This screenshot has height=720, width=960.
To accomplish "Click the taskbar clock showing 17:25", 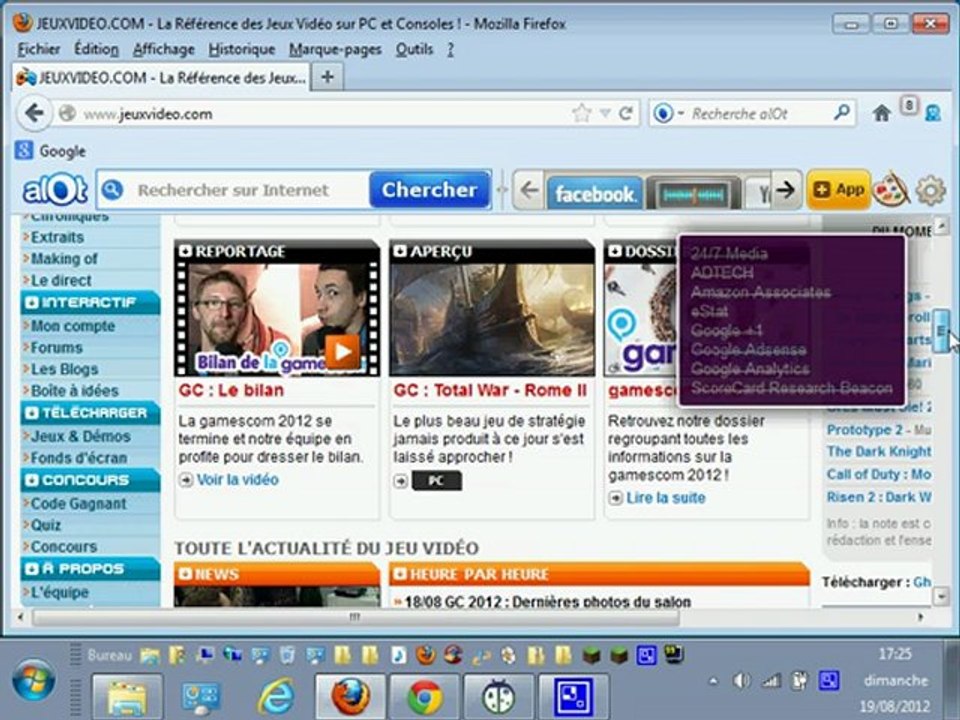I will point(894,654).
